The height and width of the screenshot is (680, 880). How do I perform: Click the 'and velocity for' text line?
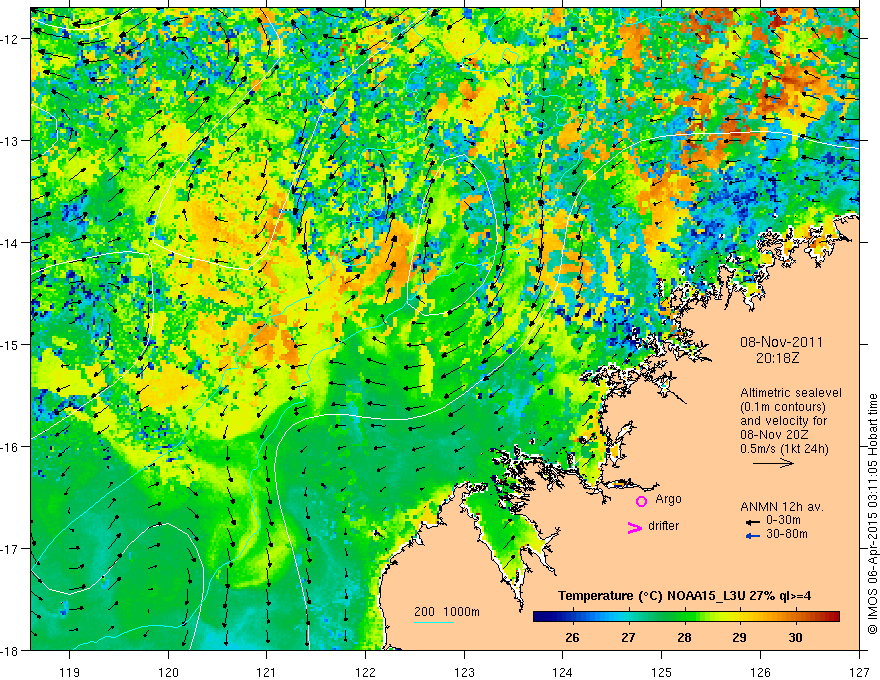click(x=783, y=421)
